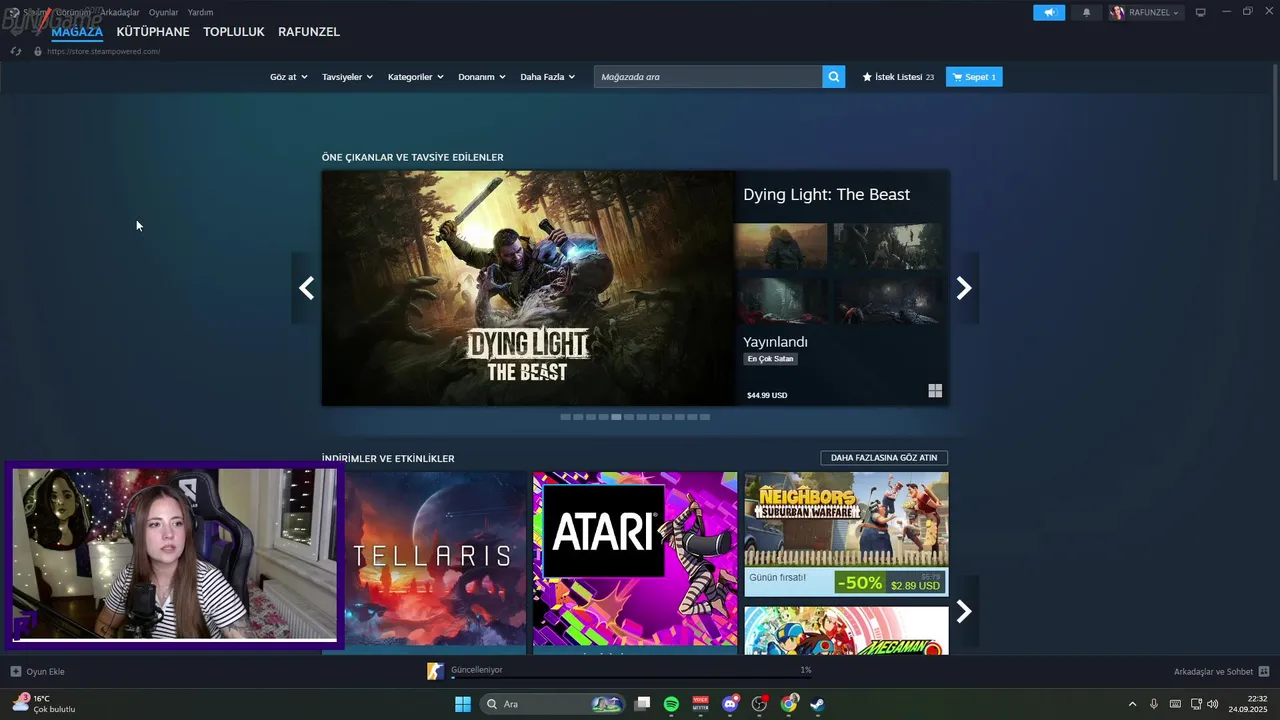
Task: Open the RAFUNZEL account dropdown
Action: click(x=1145, y=13)
